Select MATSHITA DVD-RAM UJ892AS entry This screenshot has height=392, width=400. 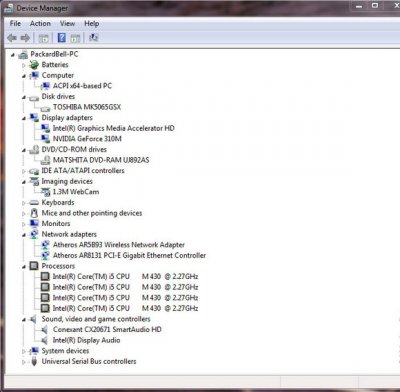click(101, 160)
